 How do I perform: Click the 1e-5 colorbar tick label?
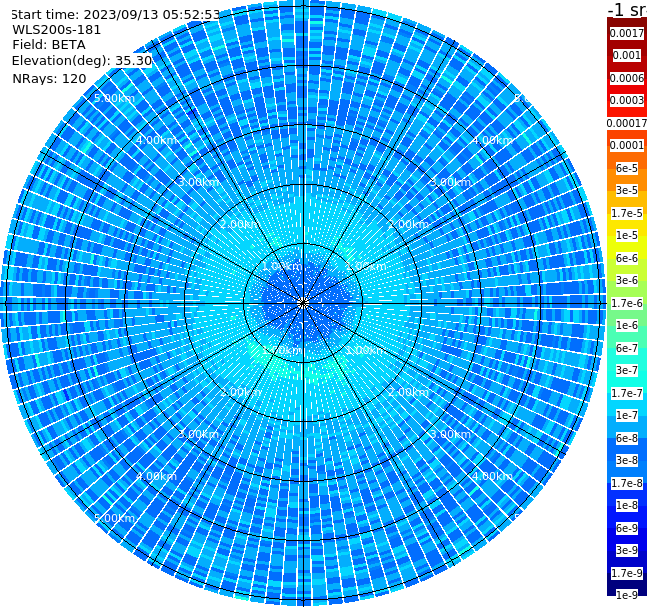(x=627, y=235)
